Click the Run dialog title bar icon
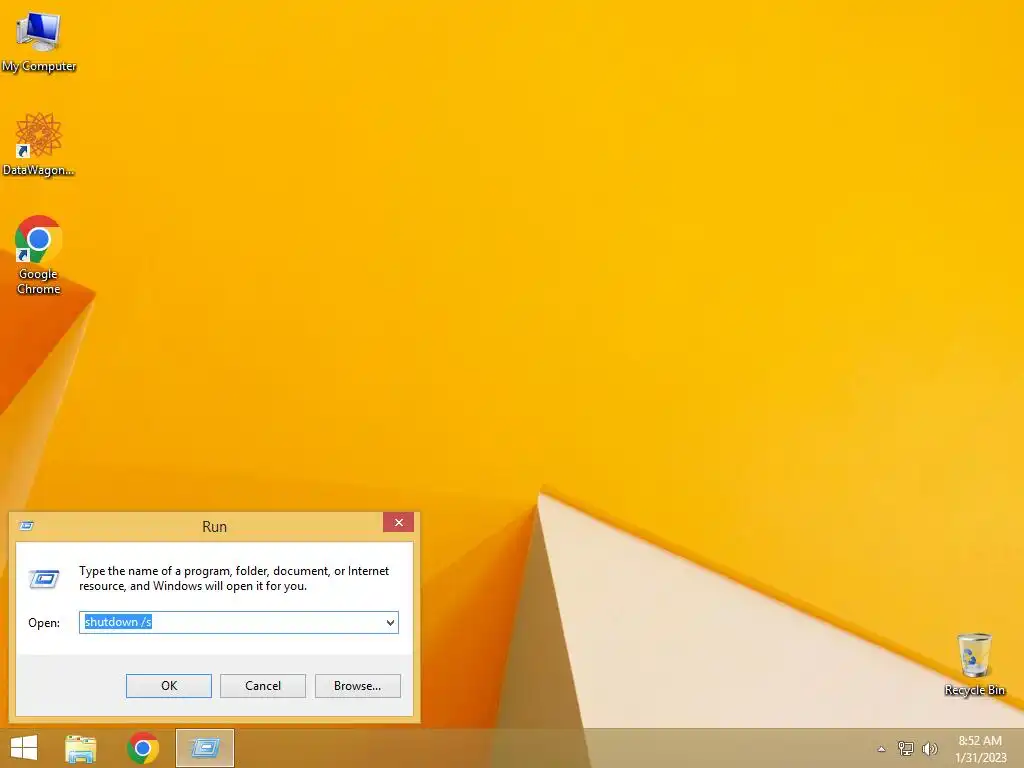The image size is (1024, 768). click(27, 526)
